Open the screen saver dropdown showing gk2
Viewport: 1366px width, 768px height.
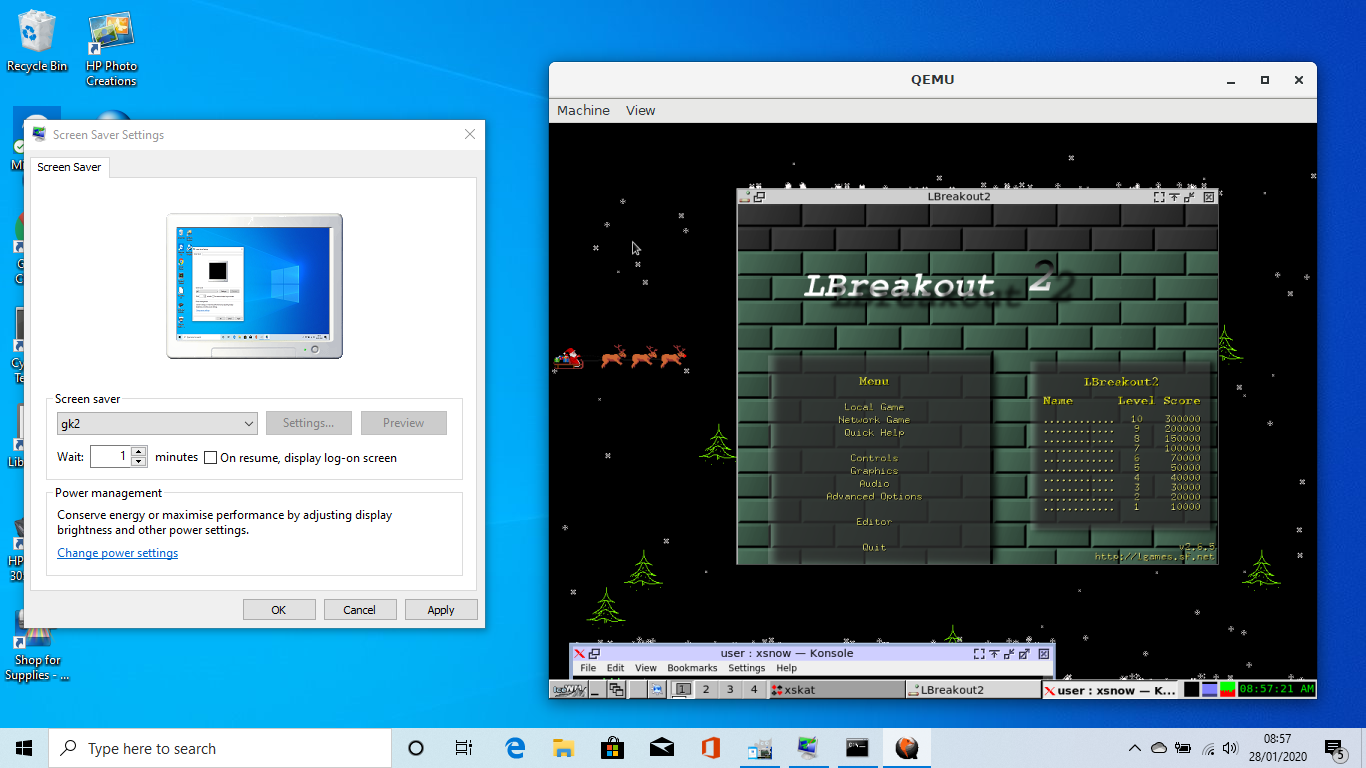click(x=157, y=423)
